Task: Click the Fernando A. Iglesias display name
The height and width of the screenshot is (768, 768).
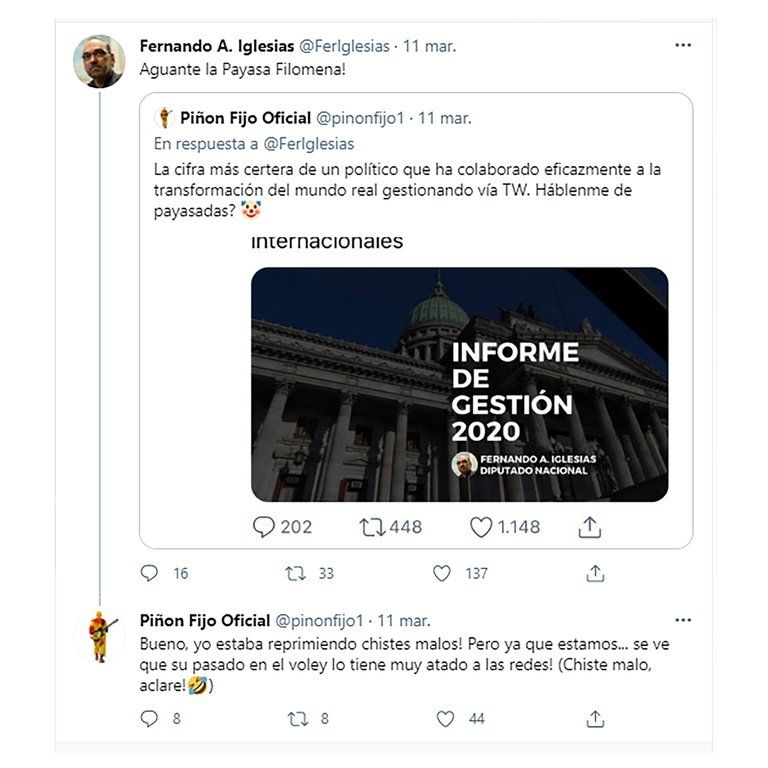Action: (x=215, y=46)
